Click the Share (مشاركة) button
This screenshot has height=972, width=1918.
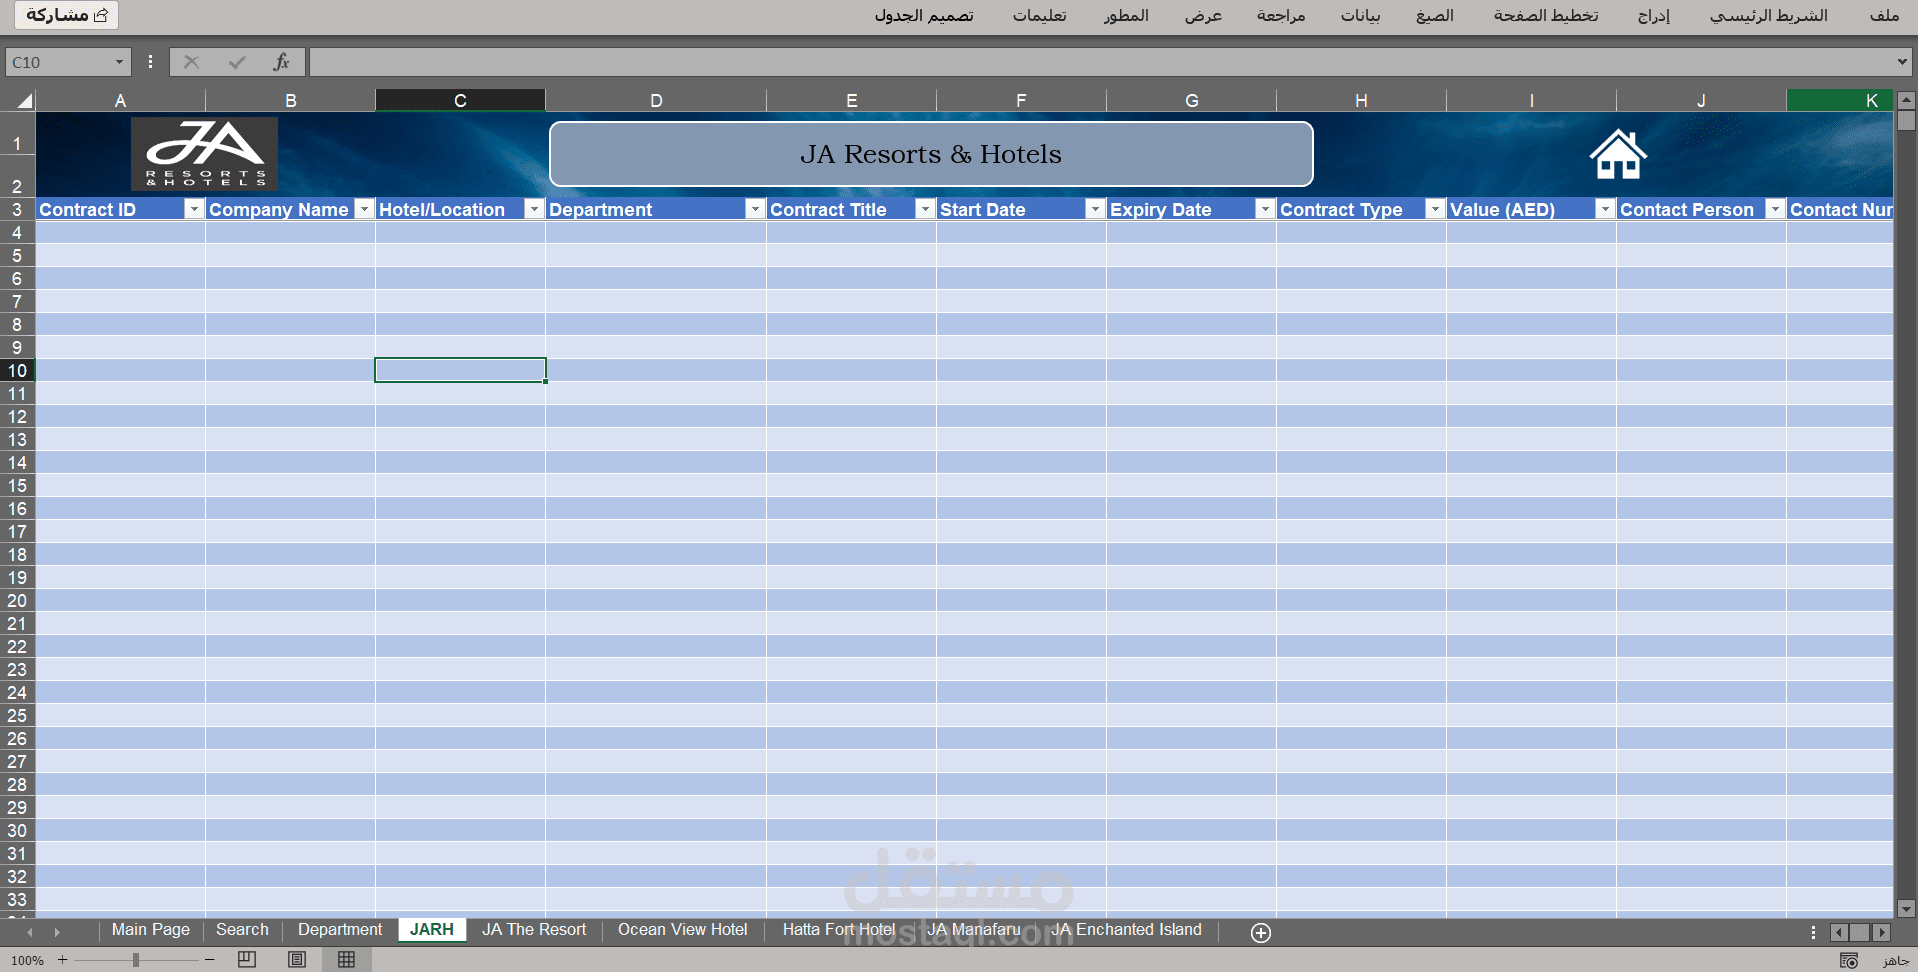coord(66,15)
